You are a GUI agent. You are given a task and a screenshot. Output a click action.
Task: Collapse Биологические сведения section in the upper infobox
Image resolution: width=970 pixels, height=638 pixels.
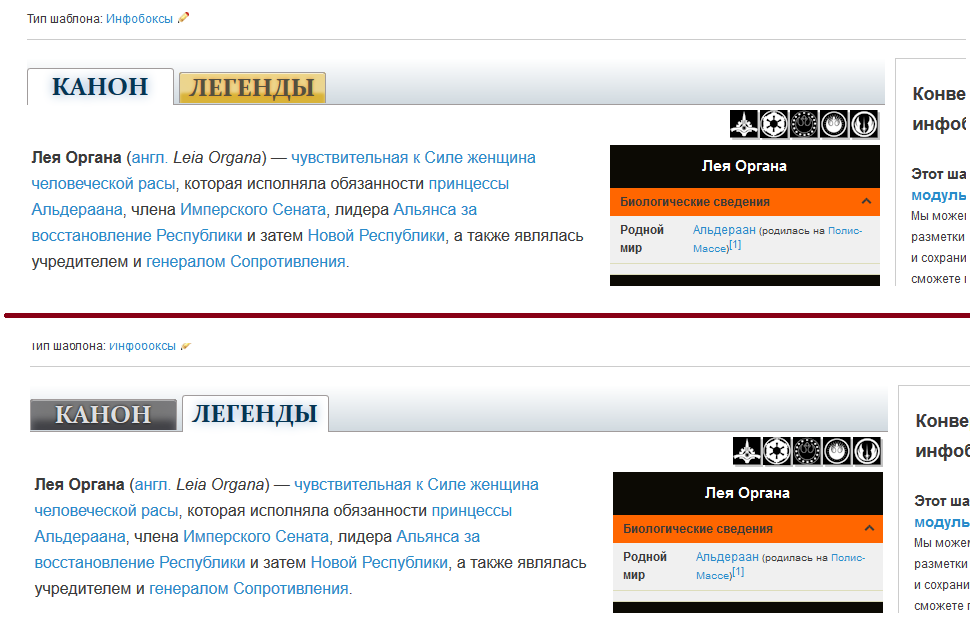coord(866,201)
